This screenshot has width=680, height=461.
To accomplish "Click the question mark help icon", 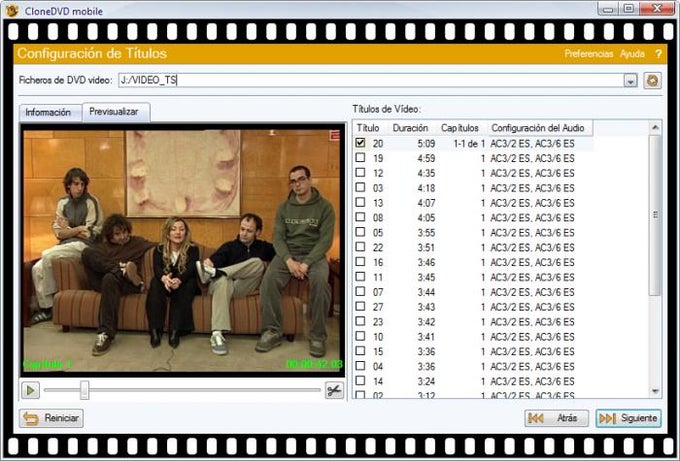I will pyautogui.click(x=658, y=54).
